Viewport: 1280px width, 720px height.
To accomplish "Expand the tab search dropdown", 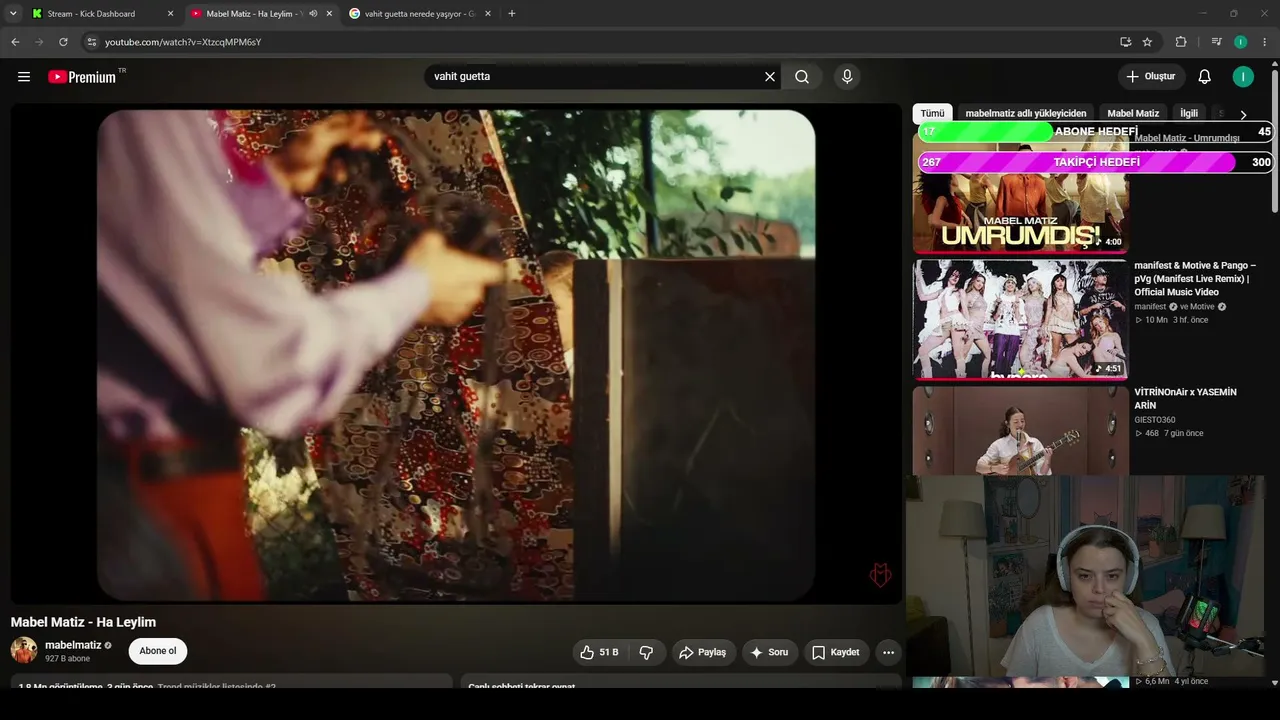I will [x=13, y=14].
